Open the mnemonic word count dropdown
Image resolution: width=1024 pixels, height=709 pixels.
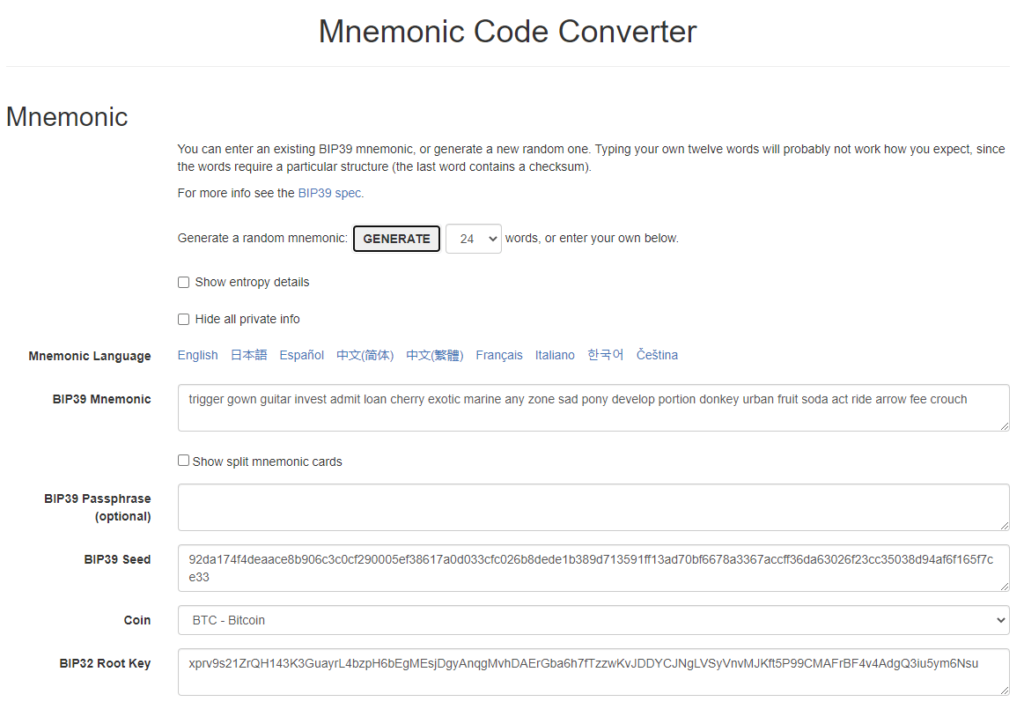[x=473, y=238]
